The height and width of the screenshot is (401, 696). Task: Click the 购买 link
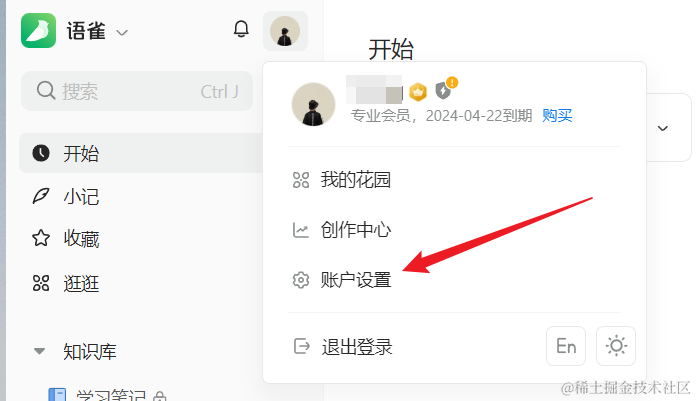(557, 116)
